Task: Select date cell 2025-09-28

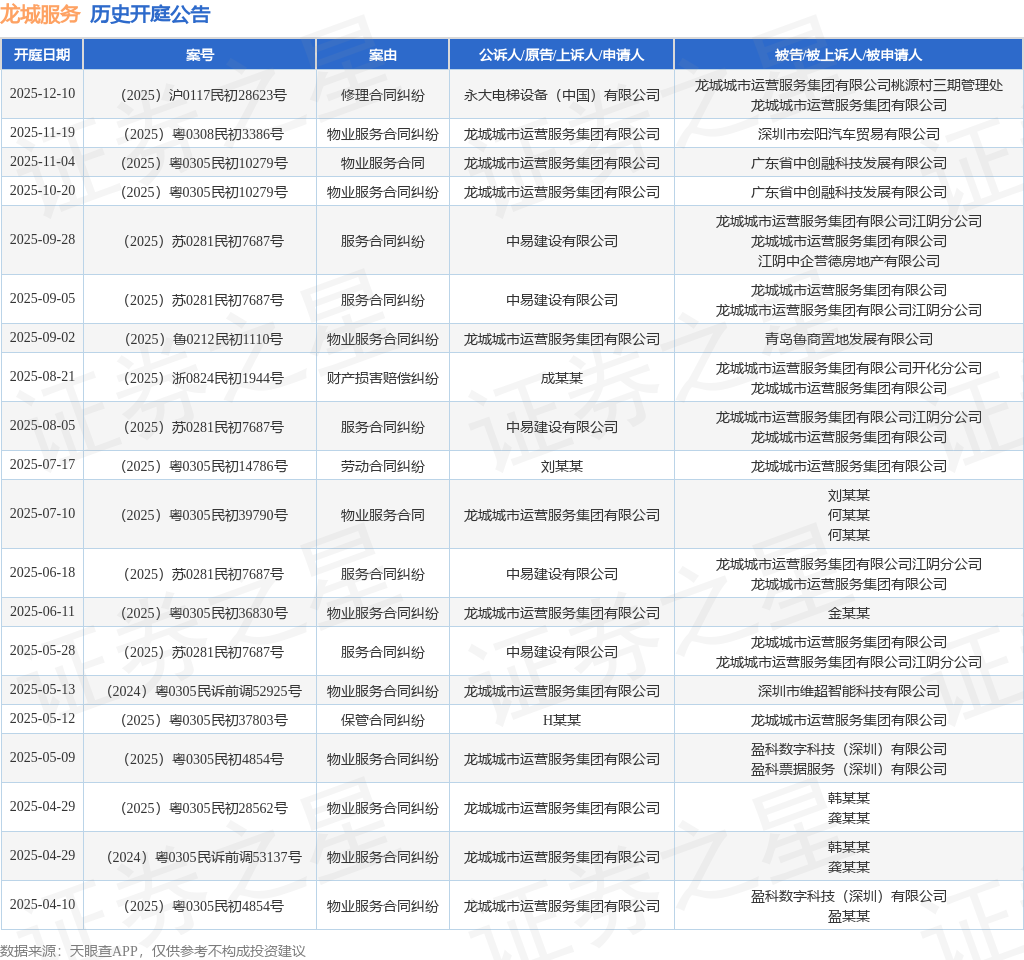Action: [x=42, y=240]
